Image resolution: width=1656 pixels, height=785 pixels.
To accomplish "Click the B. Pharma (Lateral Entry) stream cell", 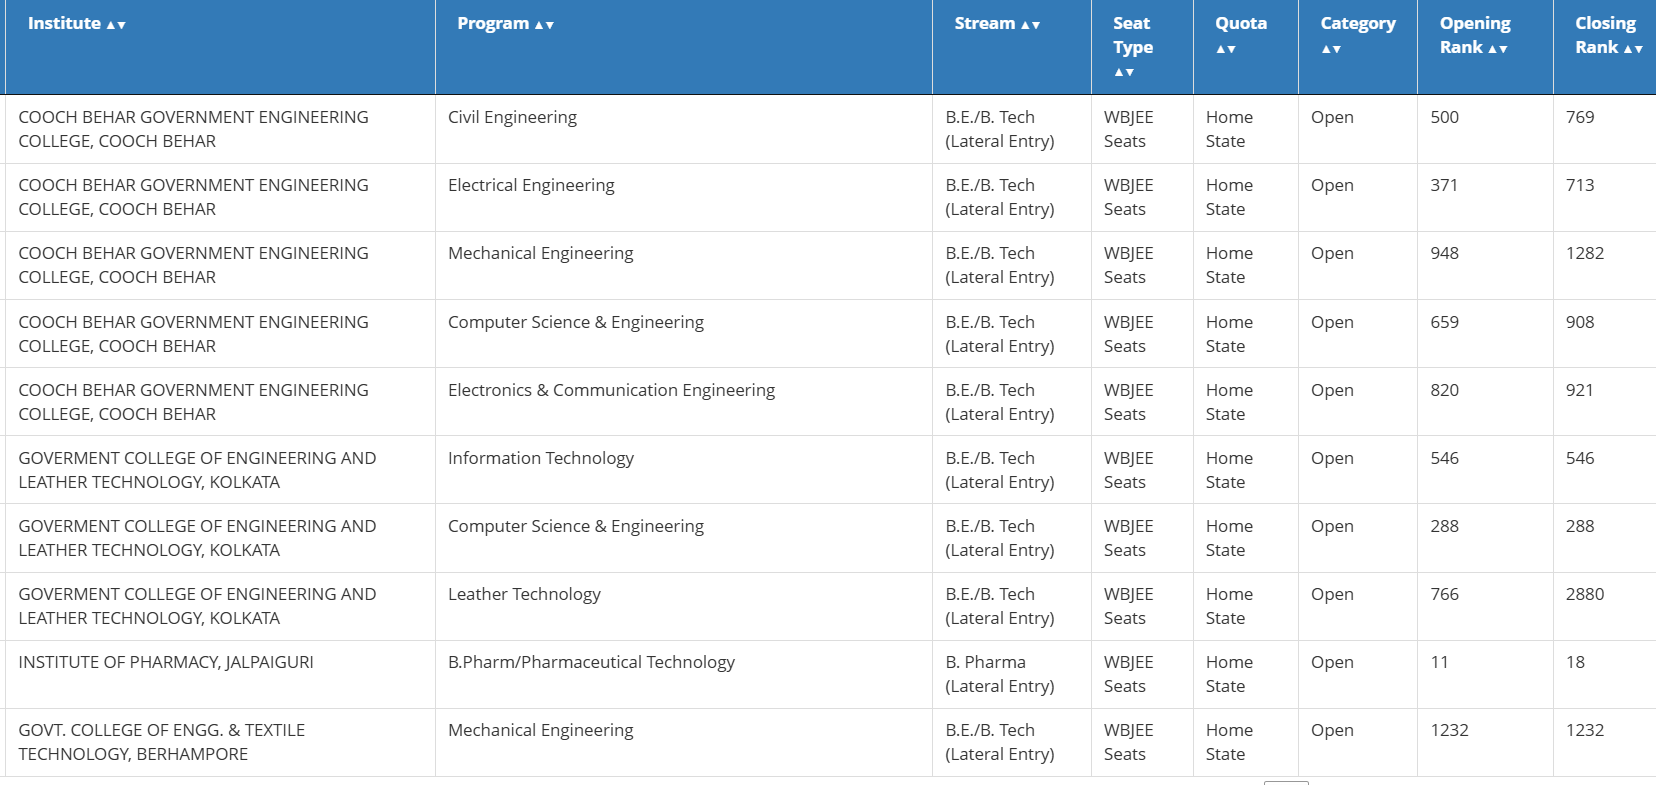I will 1012,674.
